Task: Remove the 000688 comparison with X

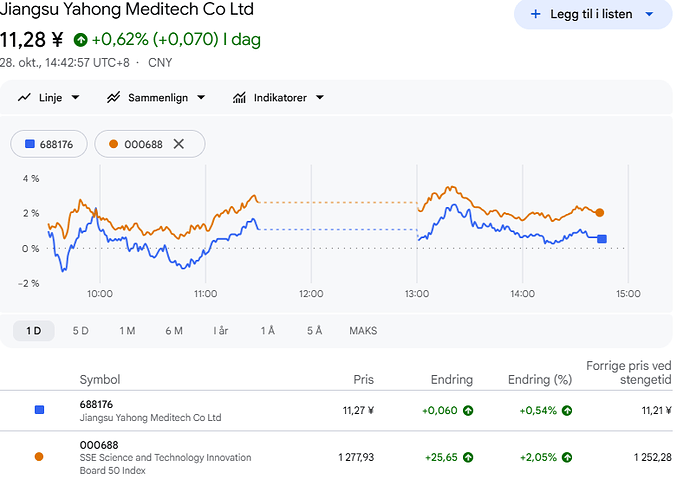Action: [x=178, y=144]
